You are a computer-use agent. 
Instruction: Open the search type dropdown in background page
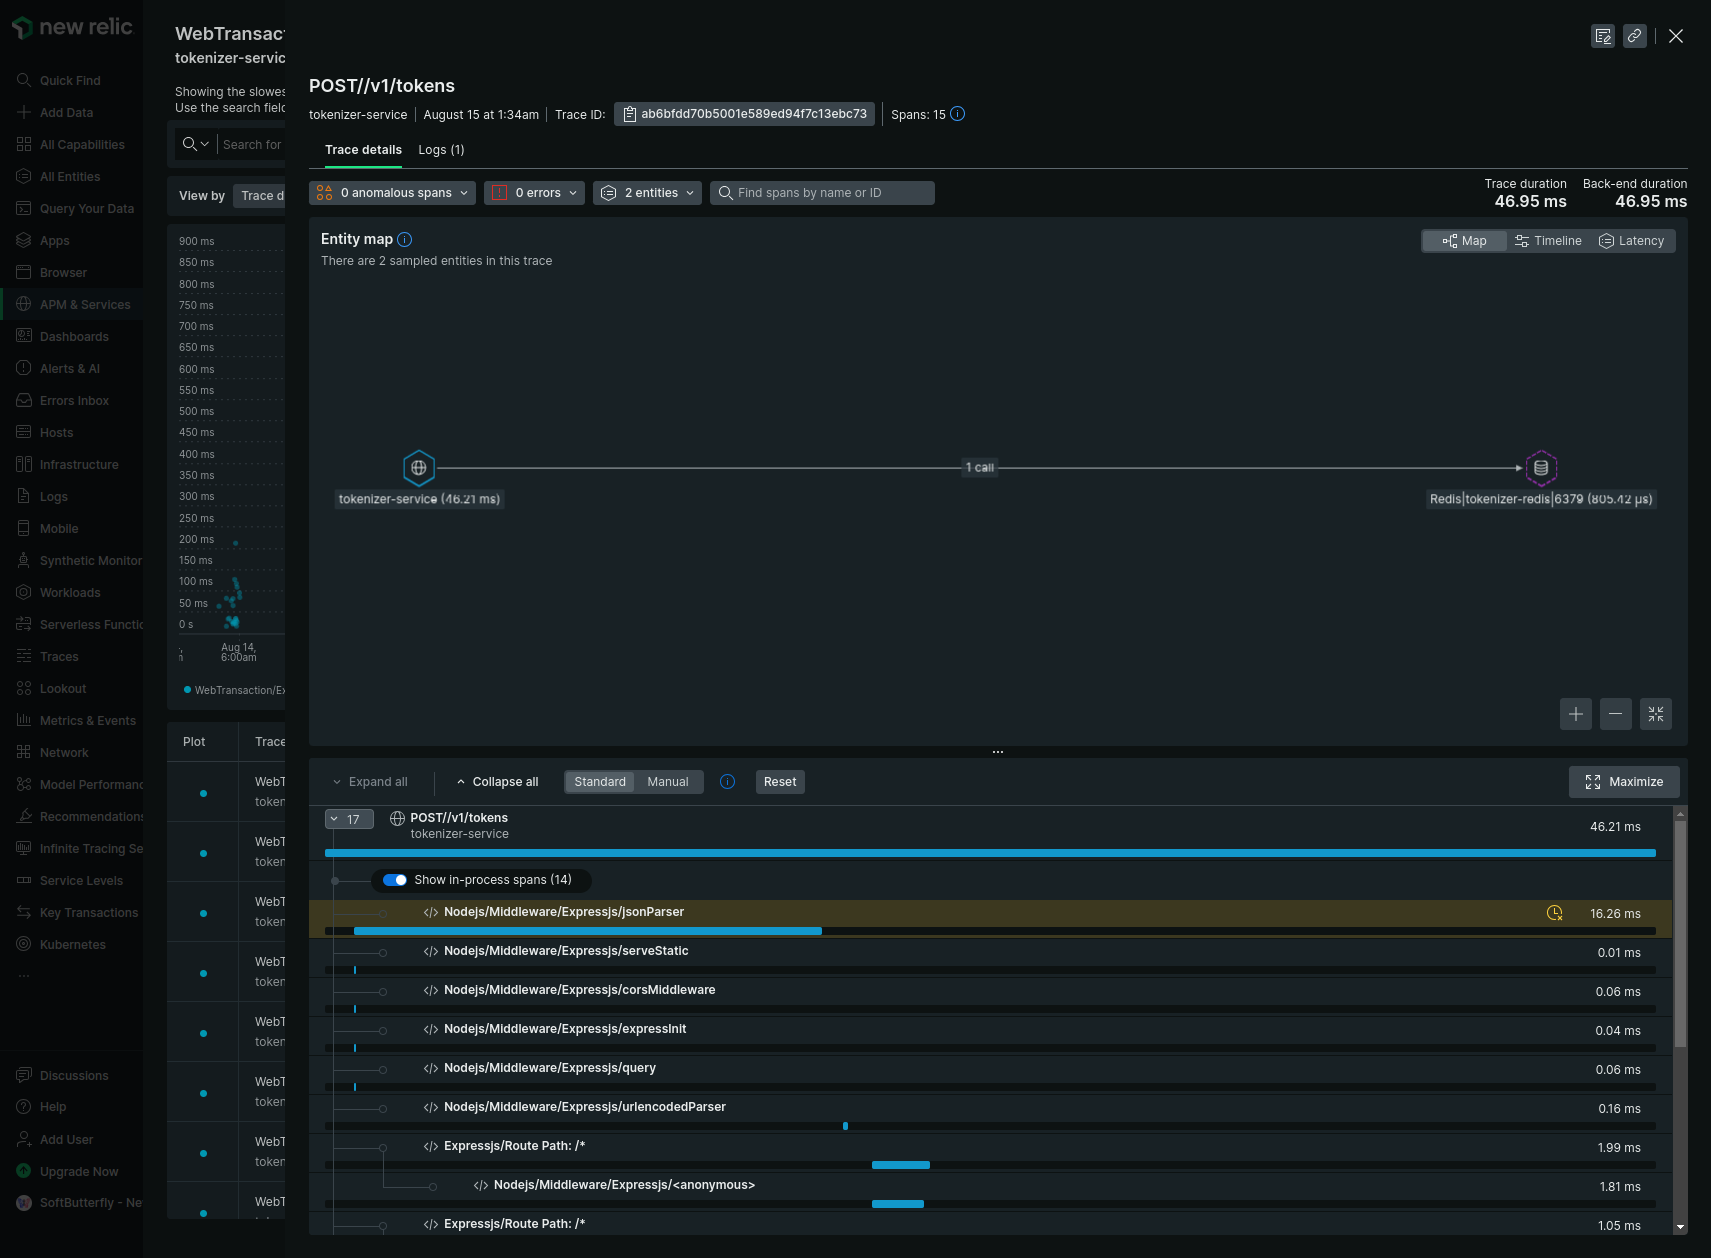point(196,144)
